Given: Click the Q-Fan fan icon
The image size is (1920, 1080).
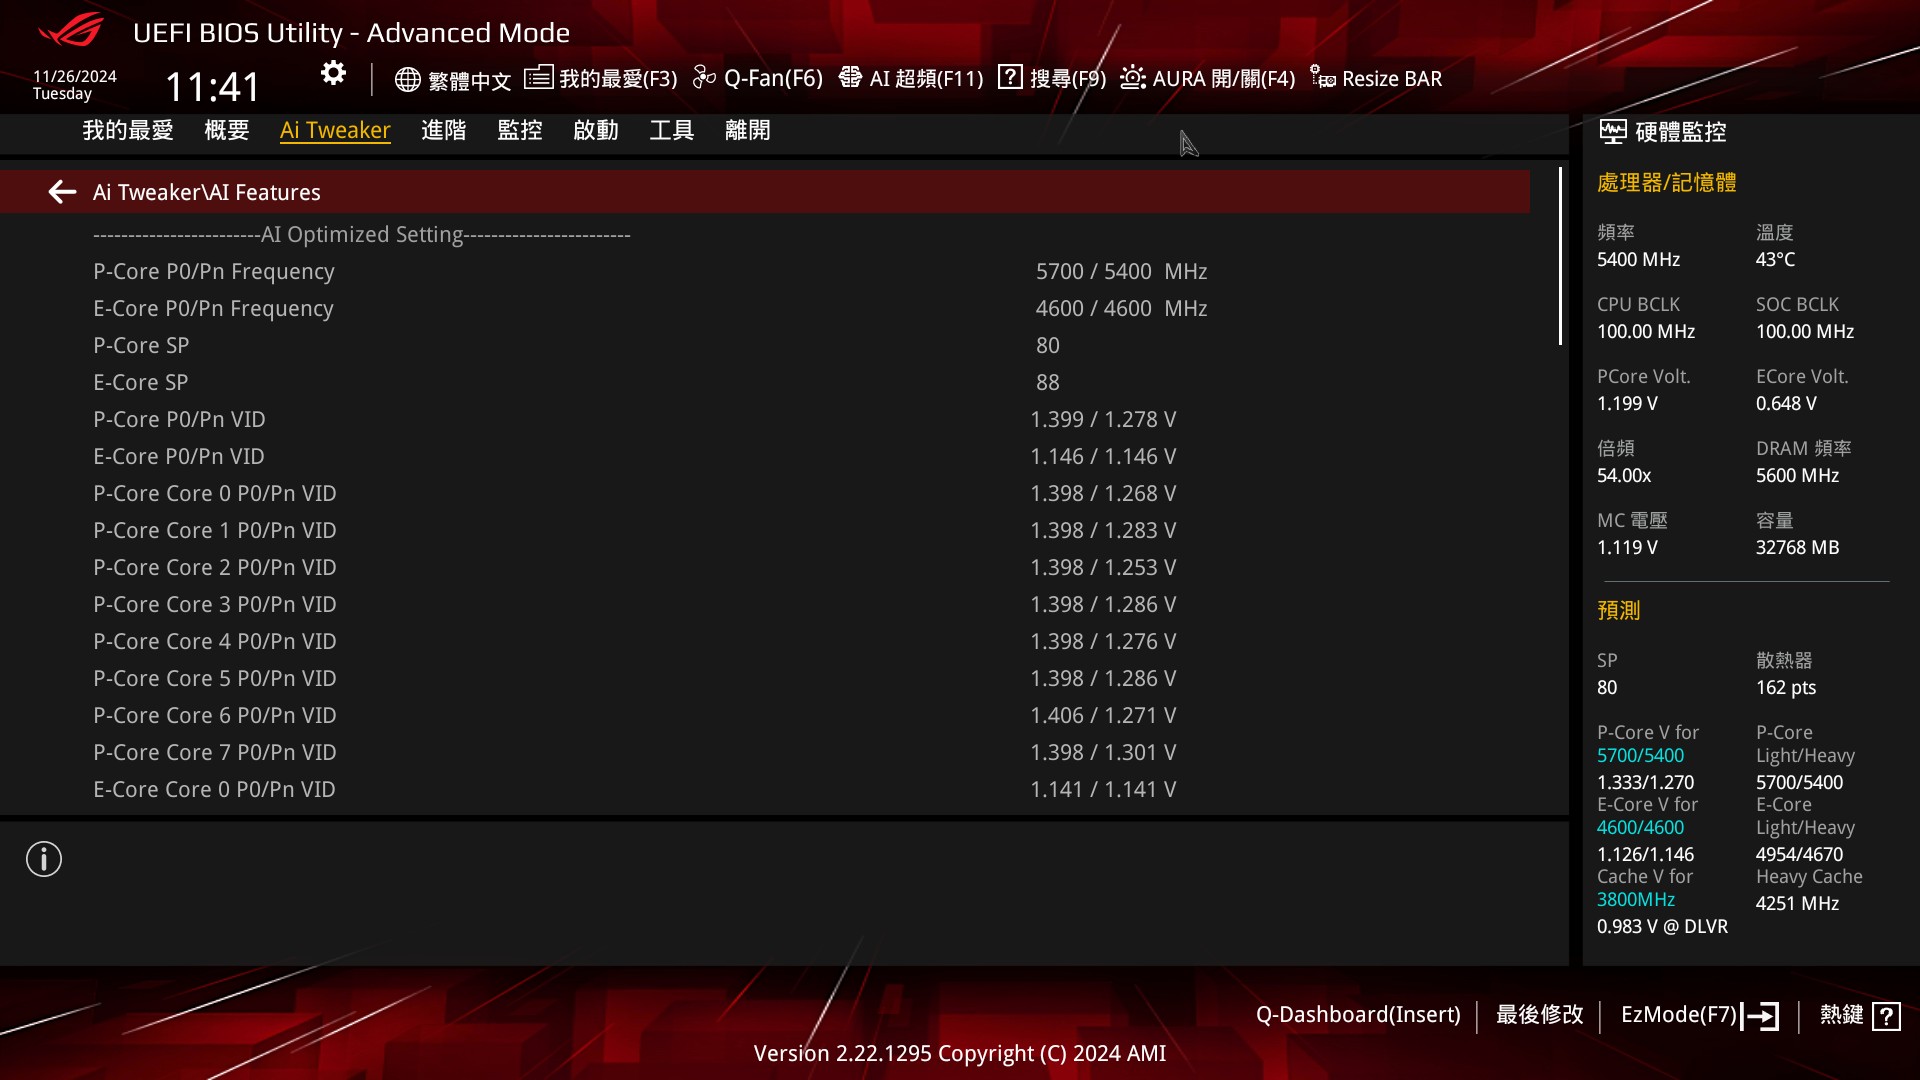Looking at the screenshot, I should pos(704,77).
